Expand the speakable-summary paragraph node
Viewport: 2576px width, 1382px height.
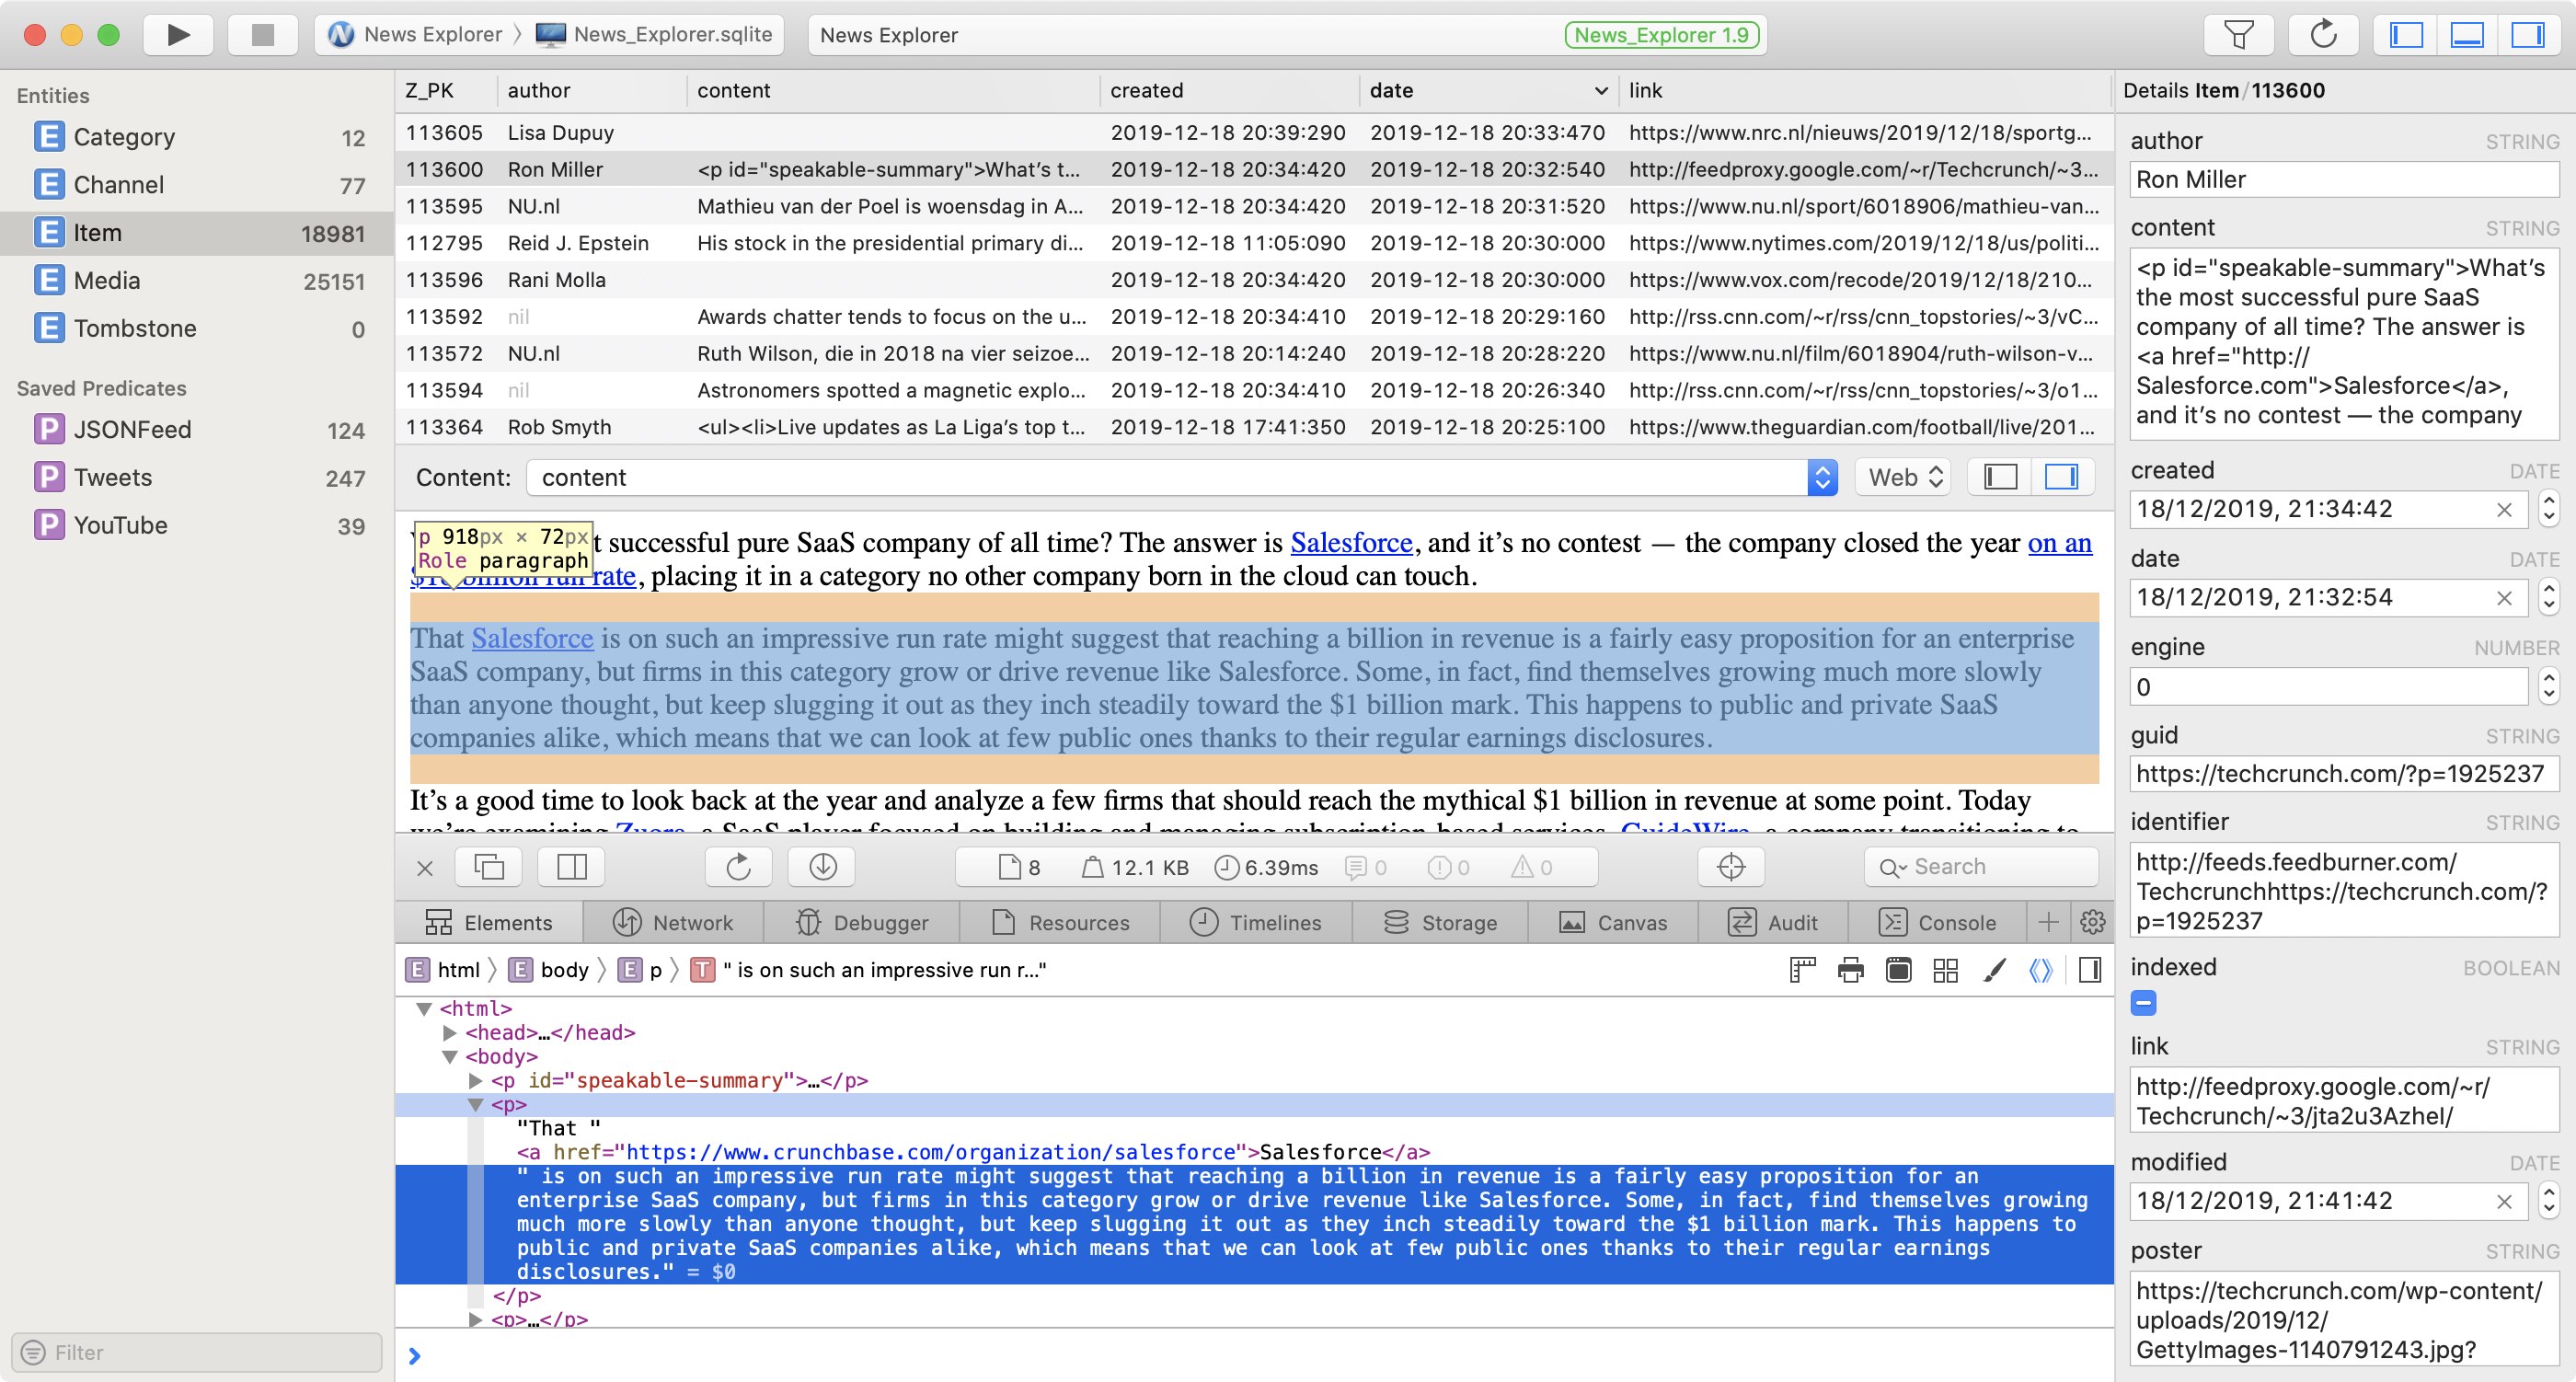tap(476, 1081)
